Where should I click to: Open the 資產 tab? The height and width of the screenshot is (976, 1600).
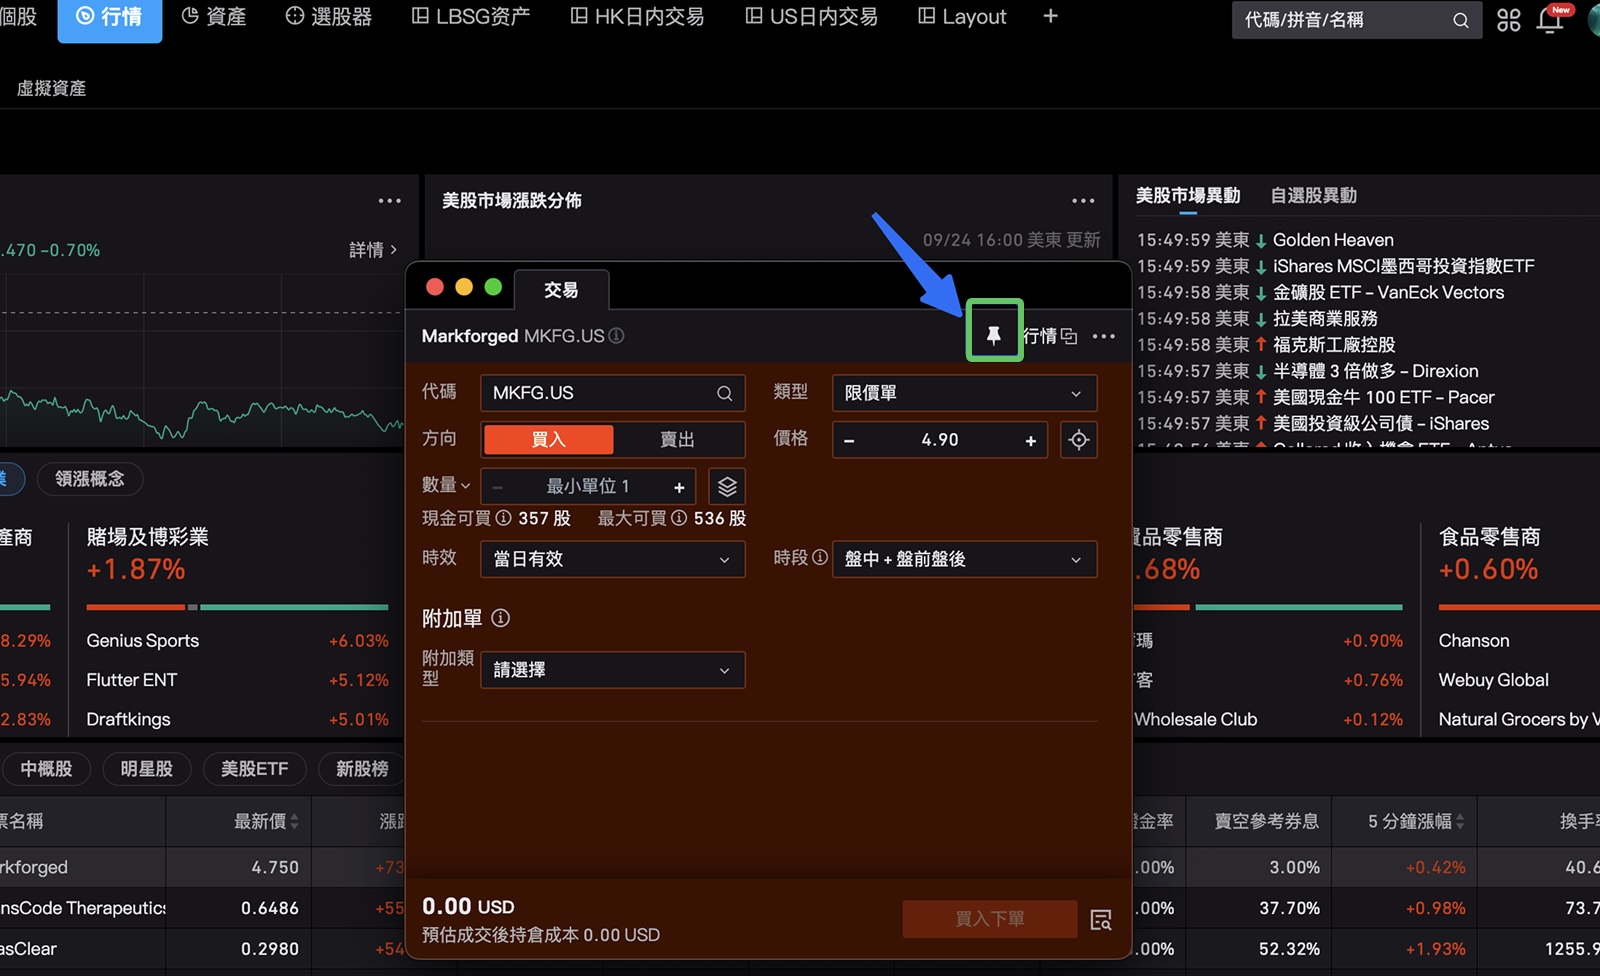pos(214,17)
